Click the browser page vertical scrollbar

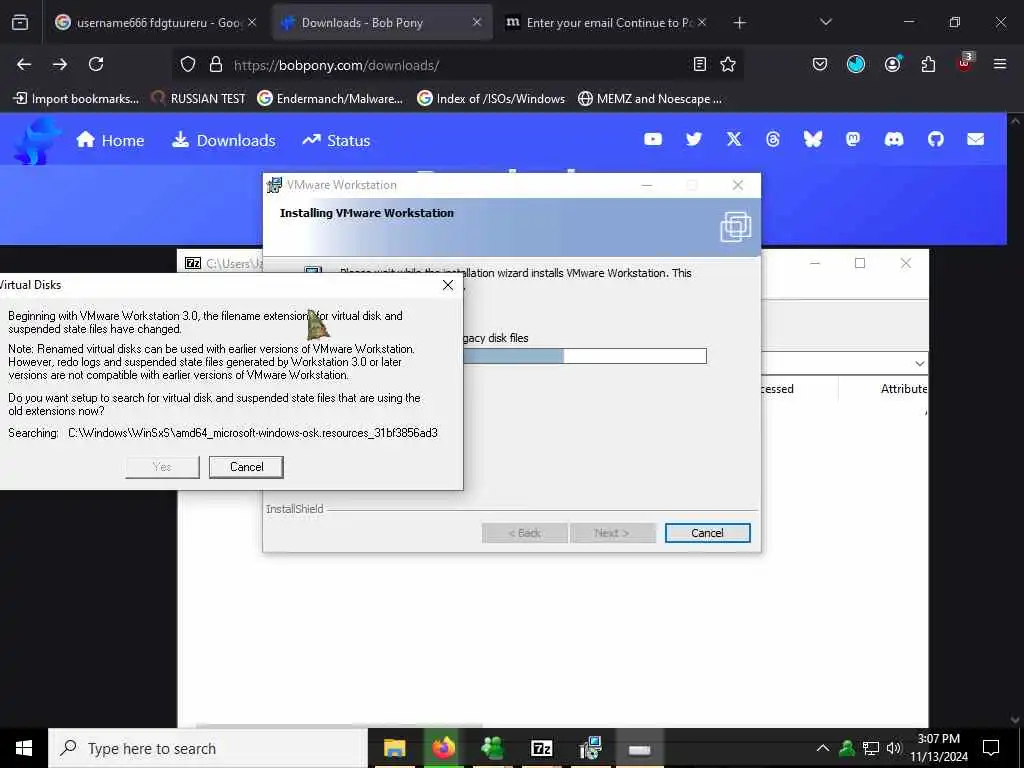click(x=1015, y=421)
